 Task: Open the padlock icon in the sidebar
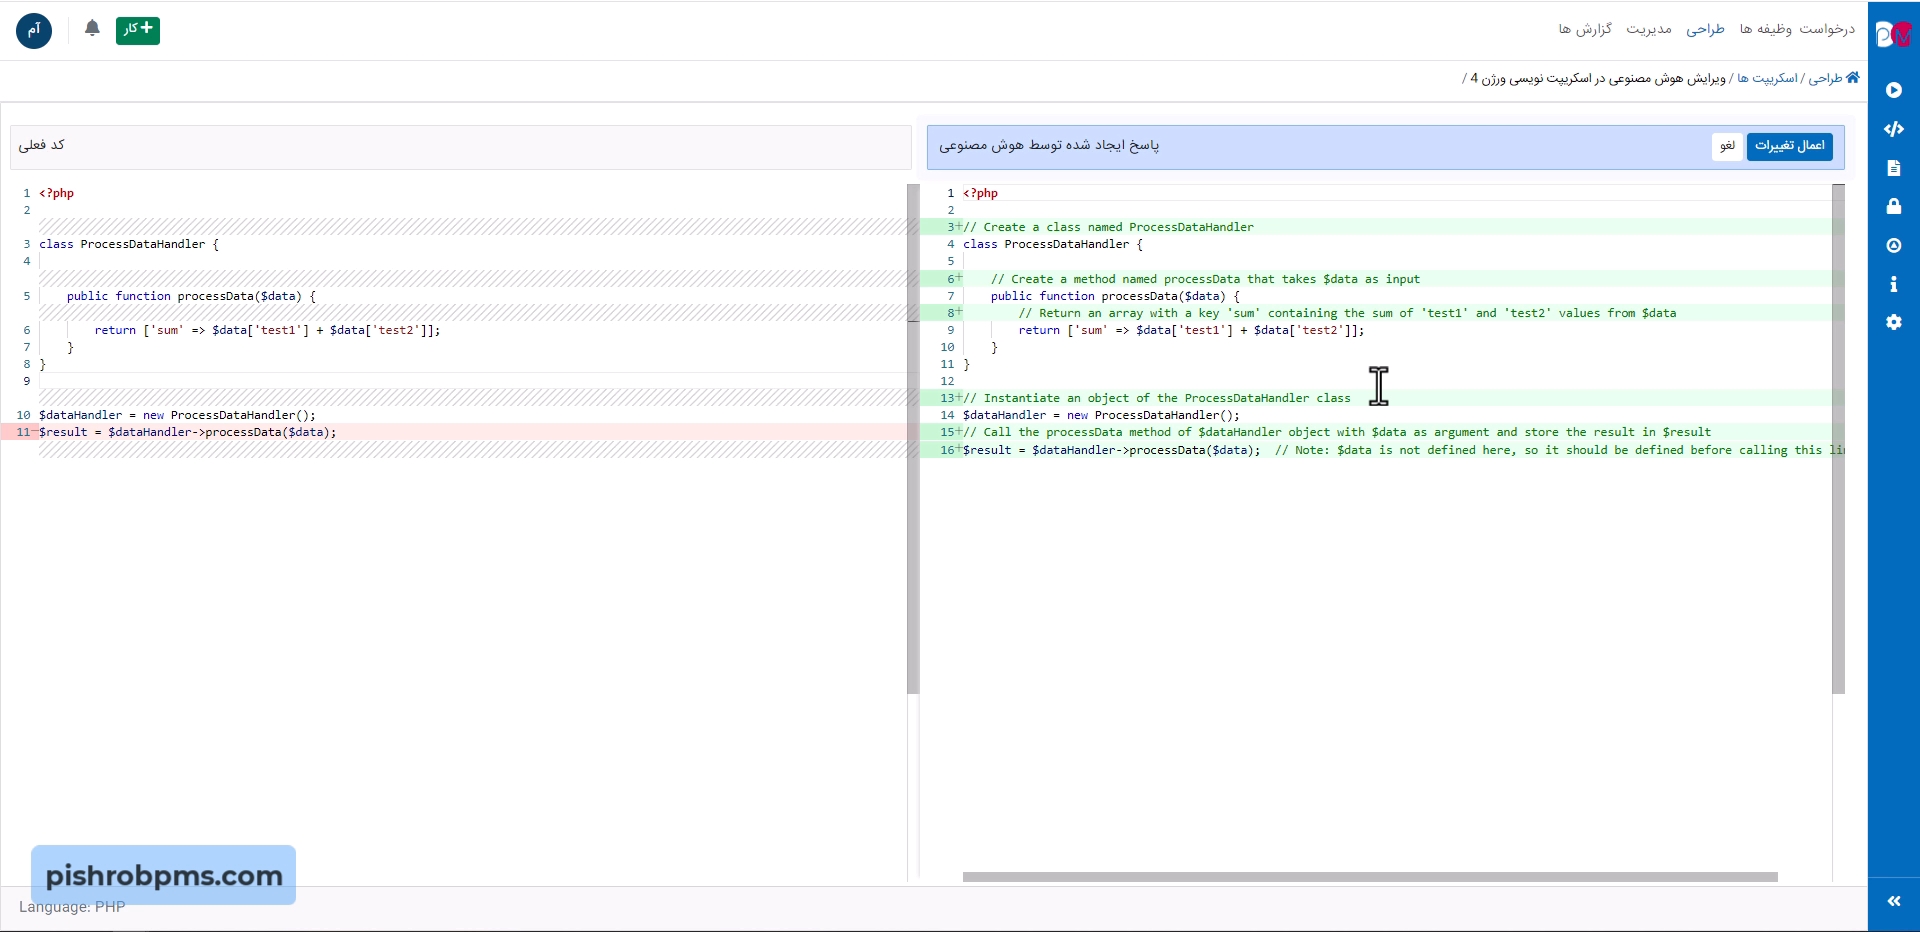1893,207
